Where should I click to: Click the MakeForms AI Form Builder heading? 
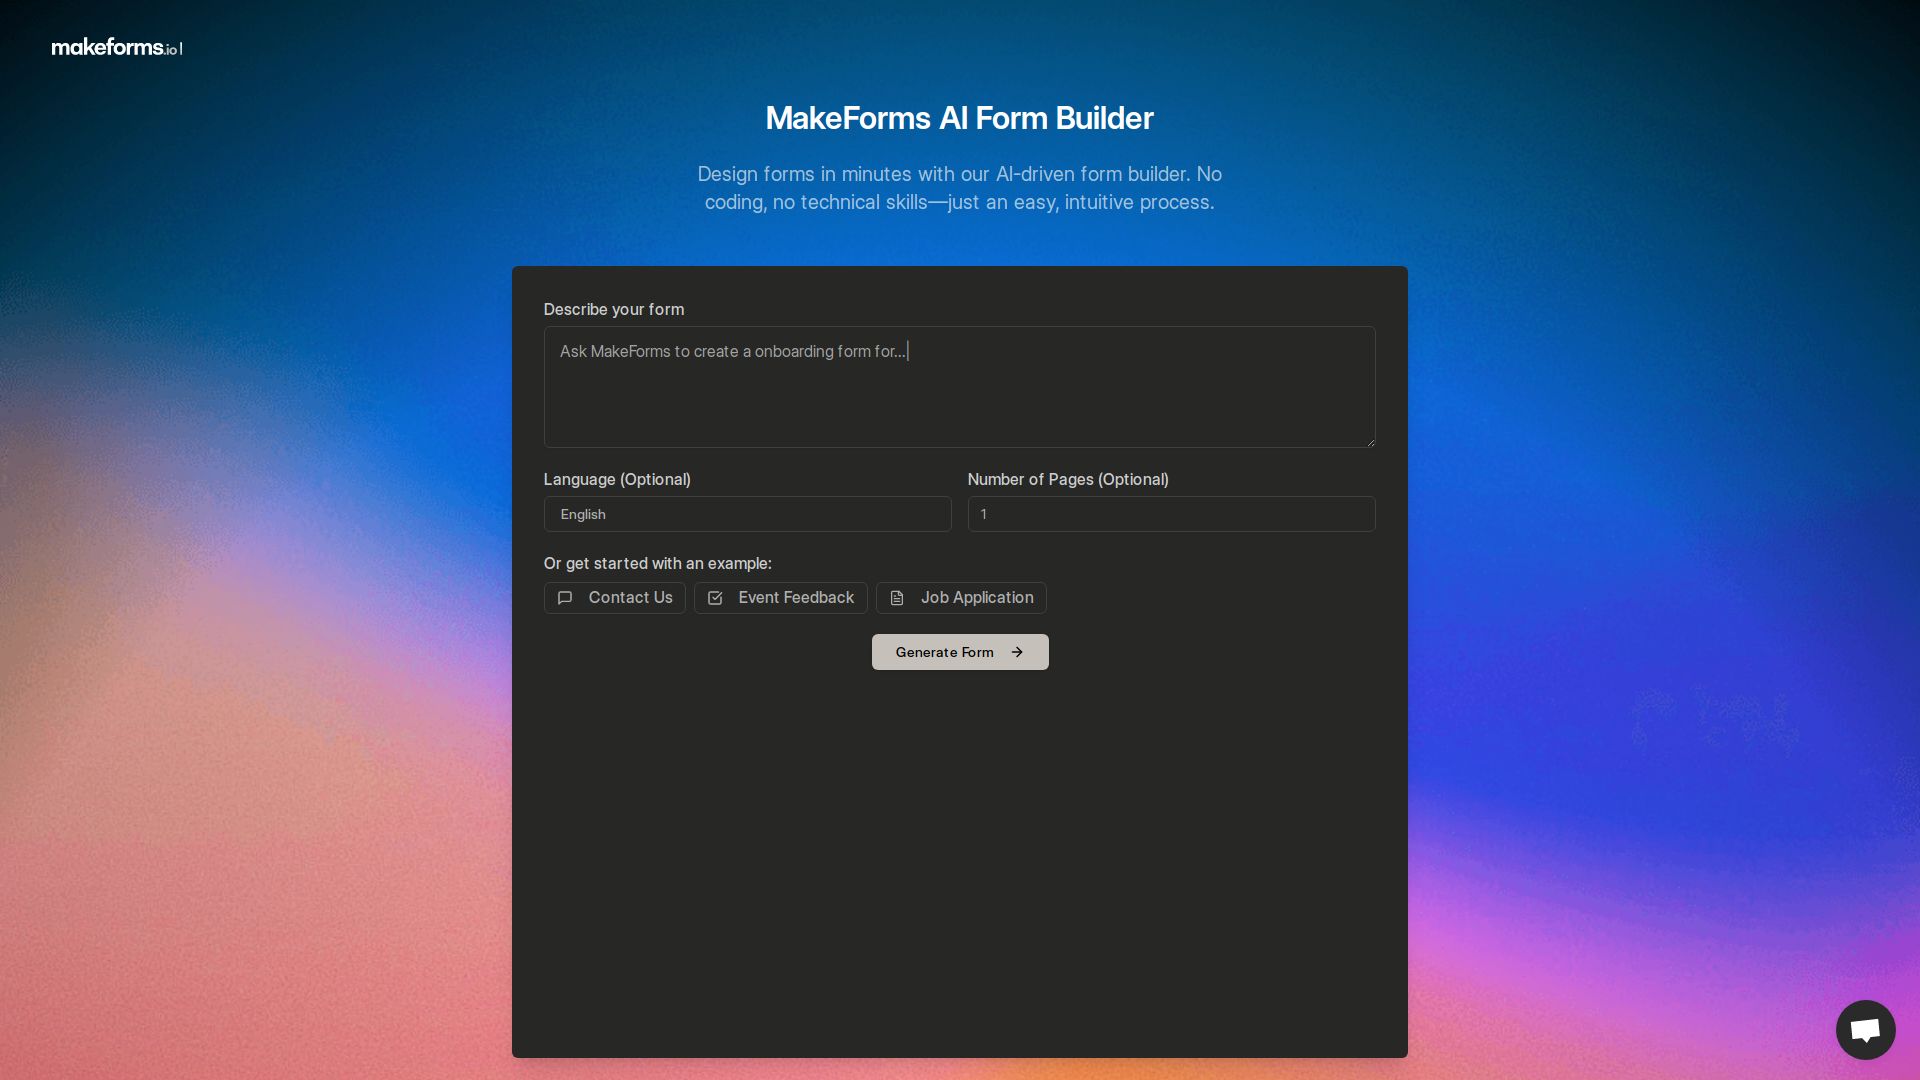(959, 117)
